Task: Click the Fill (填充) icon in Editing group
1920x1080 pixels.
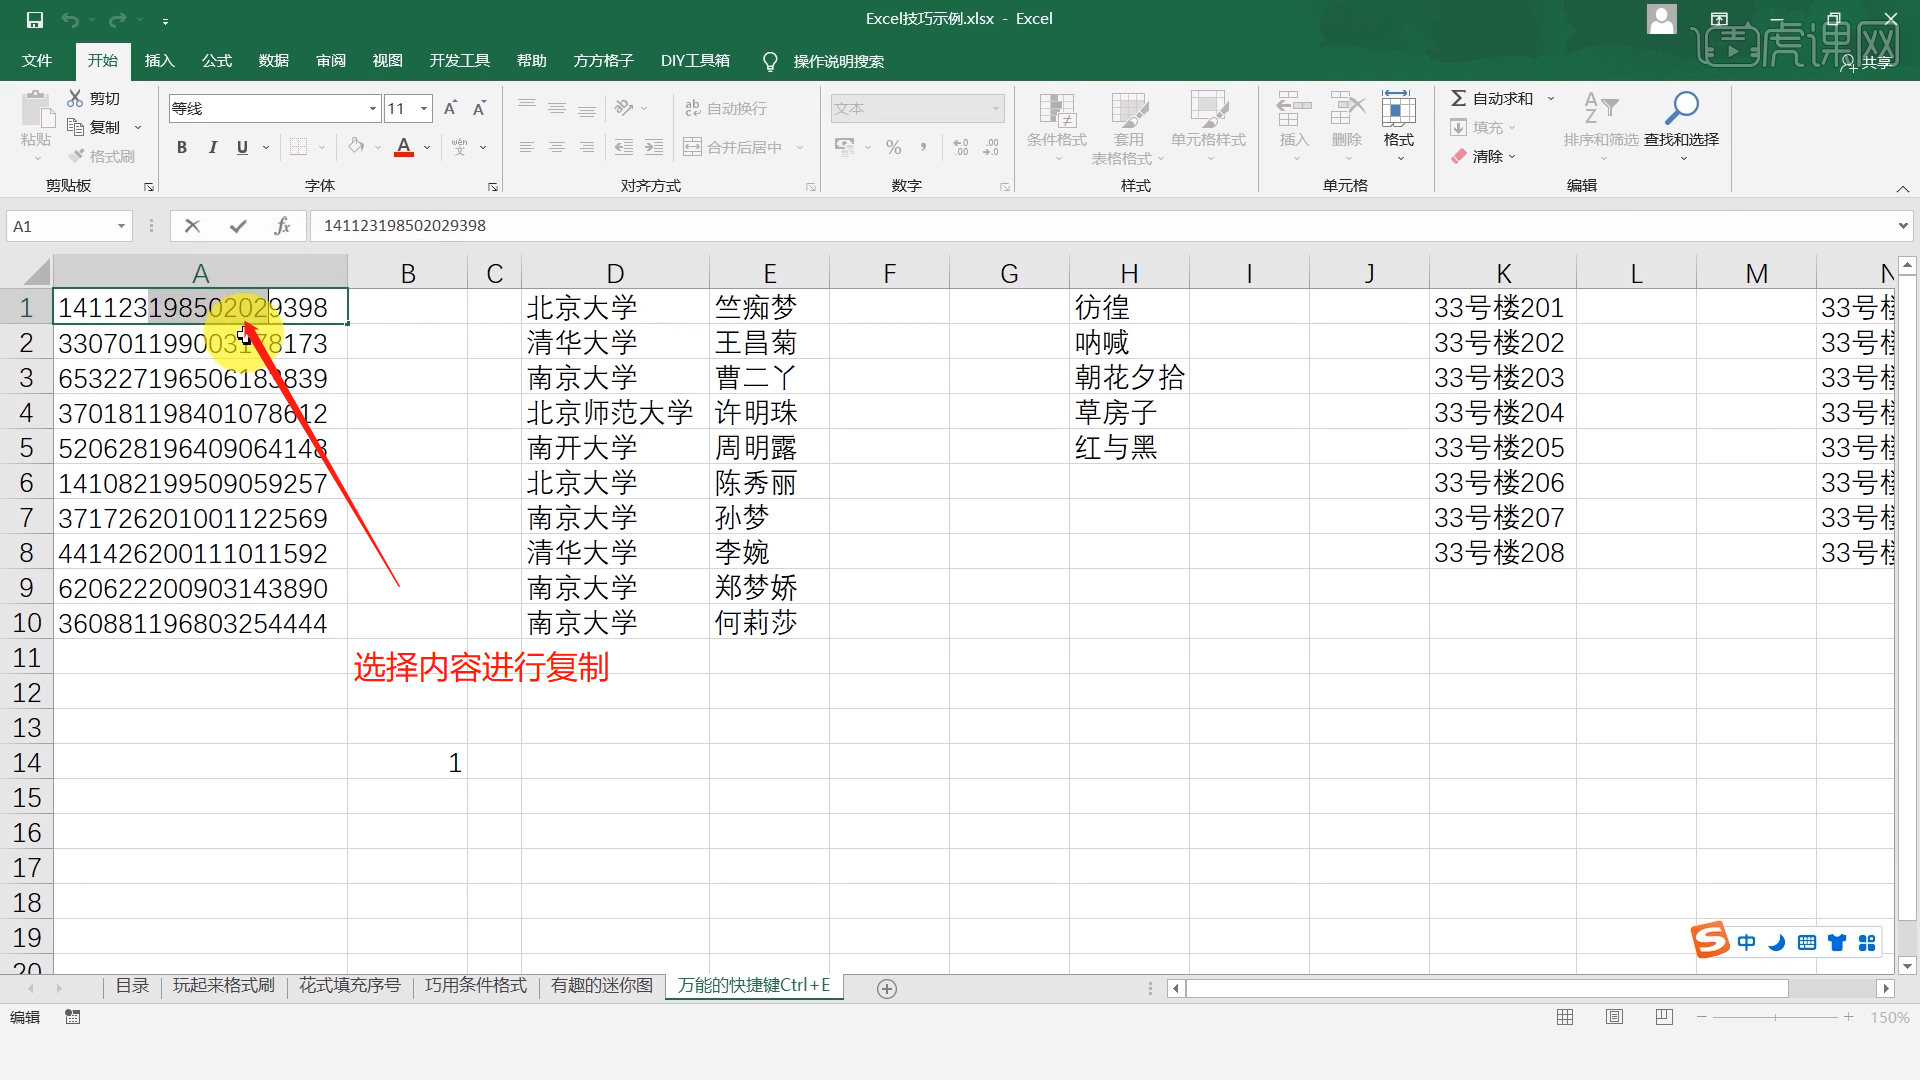Action: point(1459,127)
